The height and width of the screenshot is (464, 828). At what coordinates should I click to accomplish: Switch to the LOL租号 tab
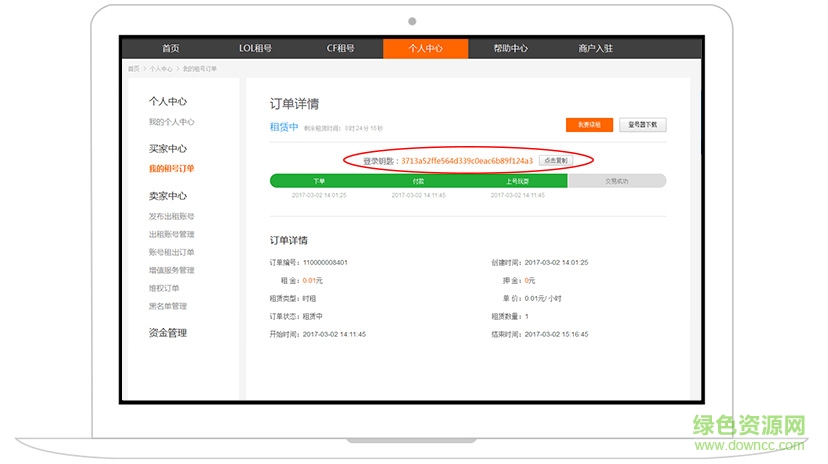coord(255,48)
